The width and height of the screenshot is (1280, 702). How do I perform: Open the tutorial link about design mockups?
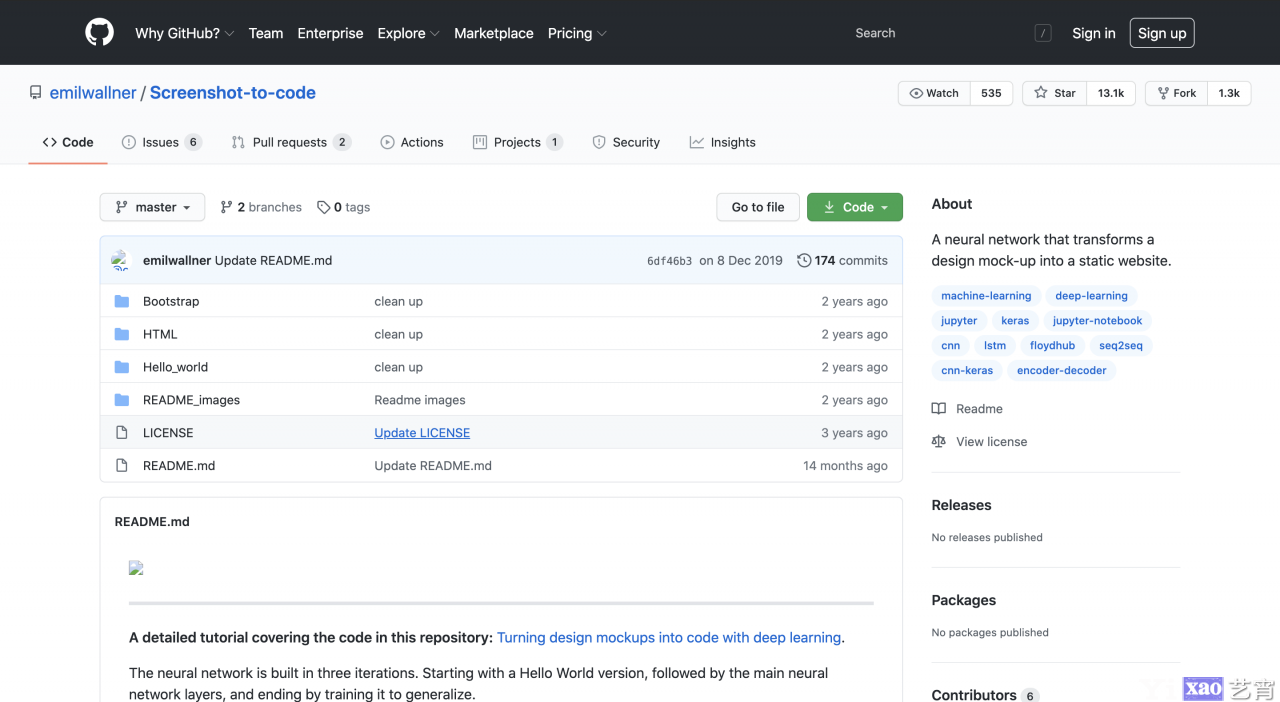pyautogui.click(x=669, y=637)
